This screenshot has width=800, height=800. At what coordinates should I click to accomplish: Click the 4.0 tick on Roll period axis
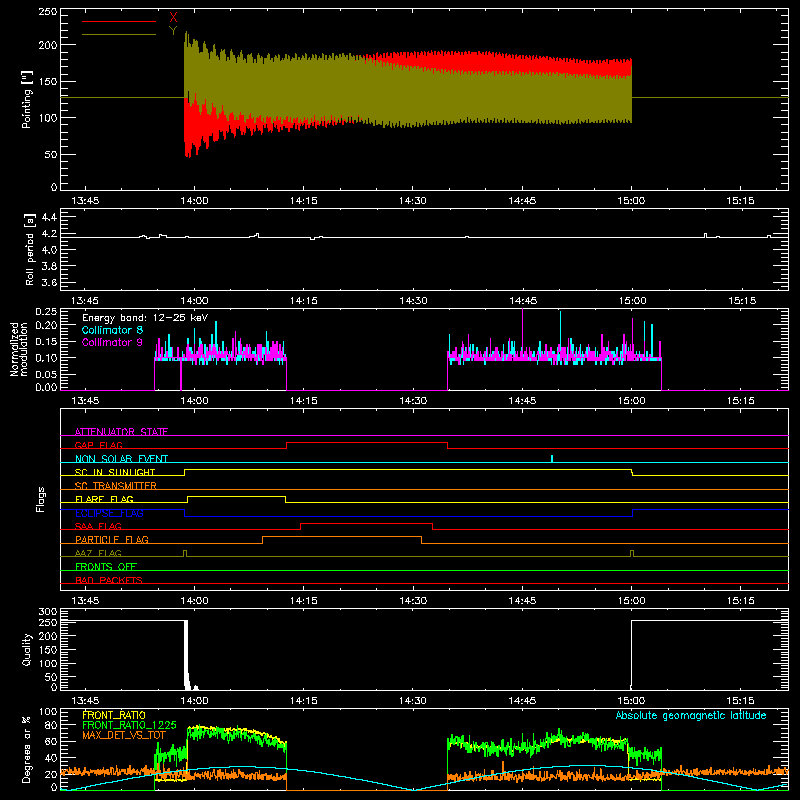tap(48, 249)
